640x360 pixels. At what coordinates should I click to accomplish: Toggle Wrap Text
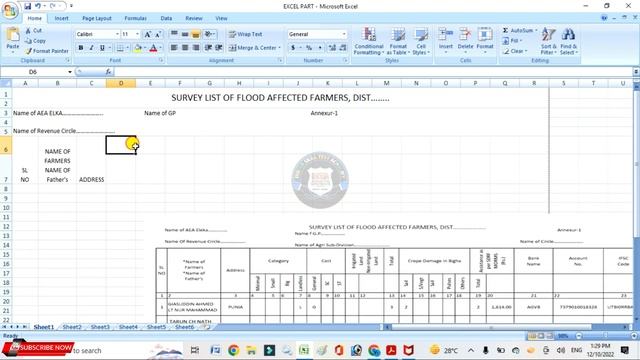click(x=245, y=34)
